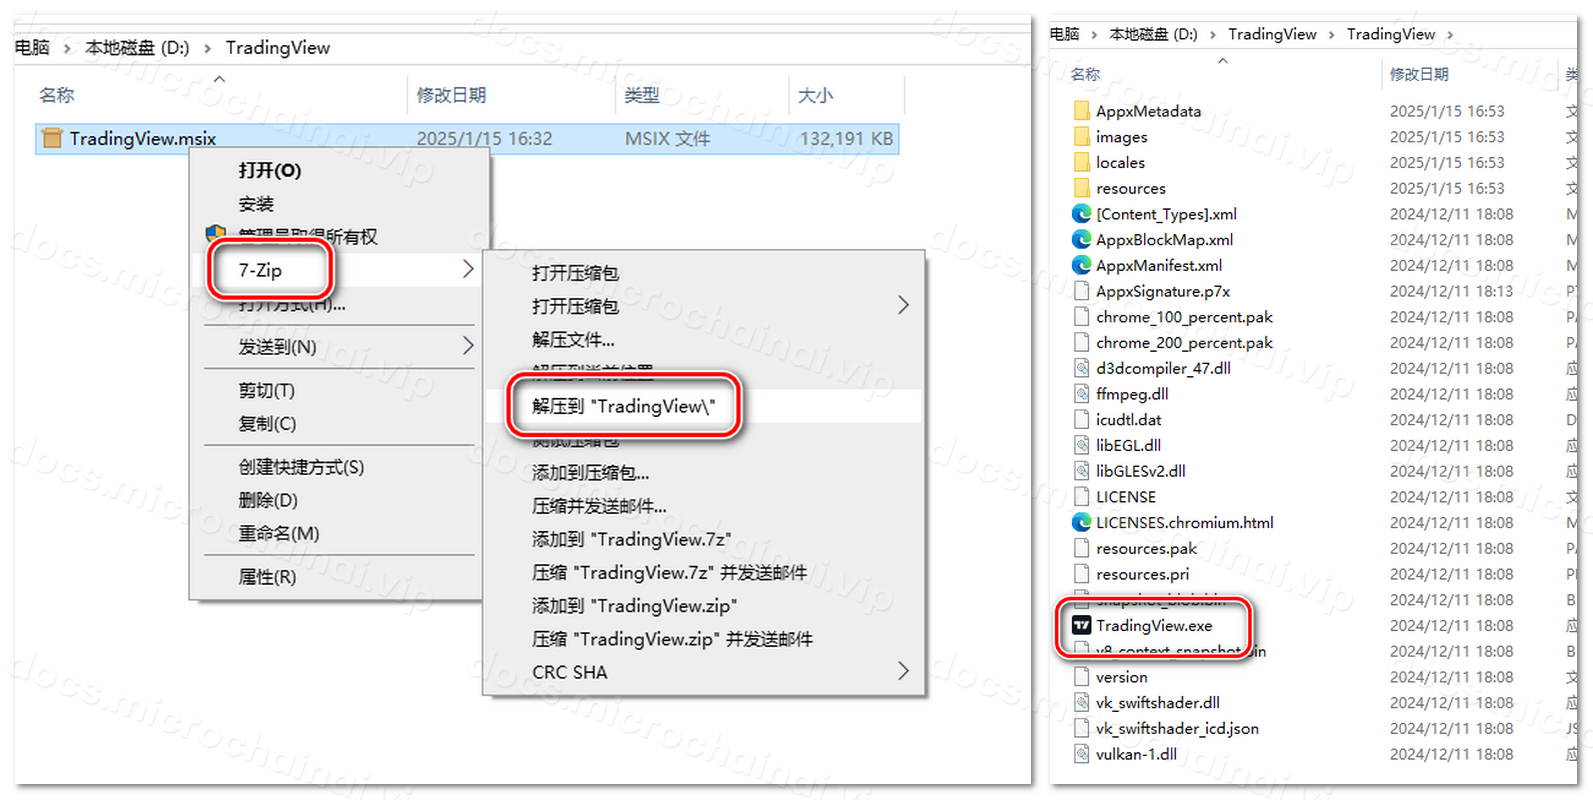Viewport: 1593px width, 800px height.
Task: Sort by 修改日期 column in right window
Action: click(1419, 74)
